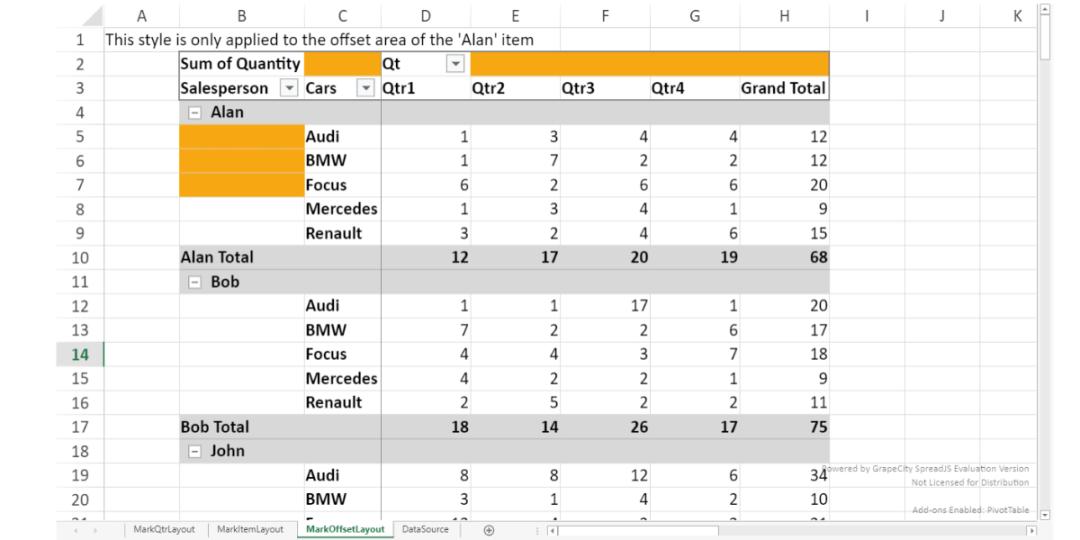
Task: Click Bob's 'Renault' cell
Action: point(342,402)
